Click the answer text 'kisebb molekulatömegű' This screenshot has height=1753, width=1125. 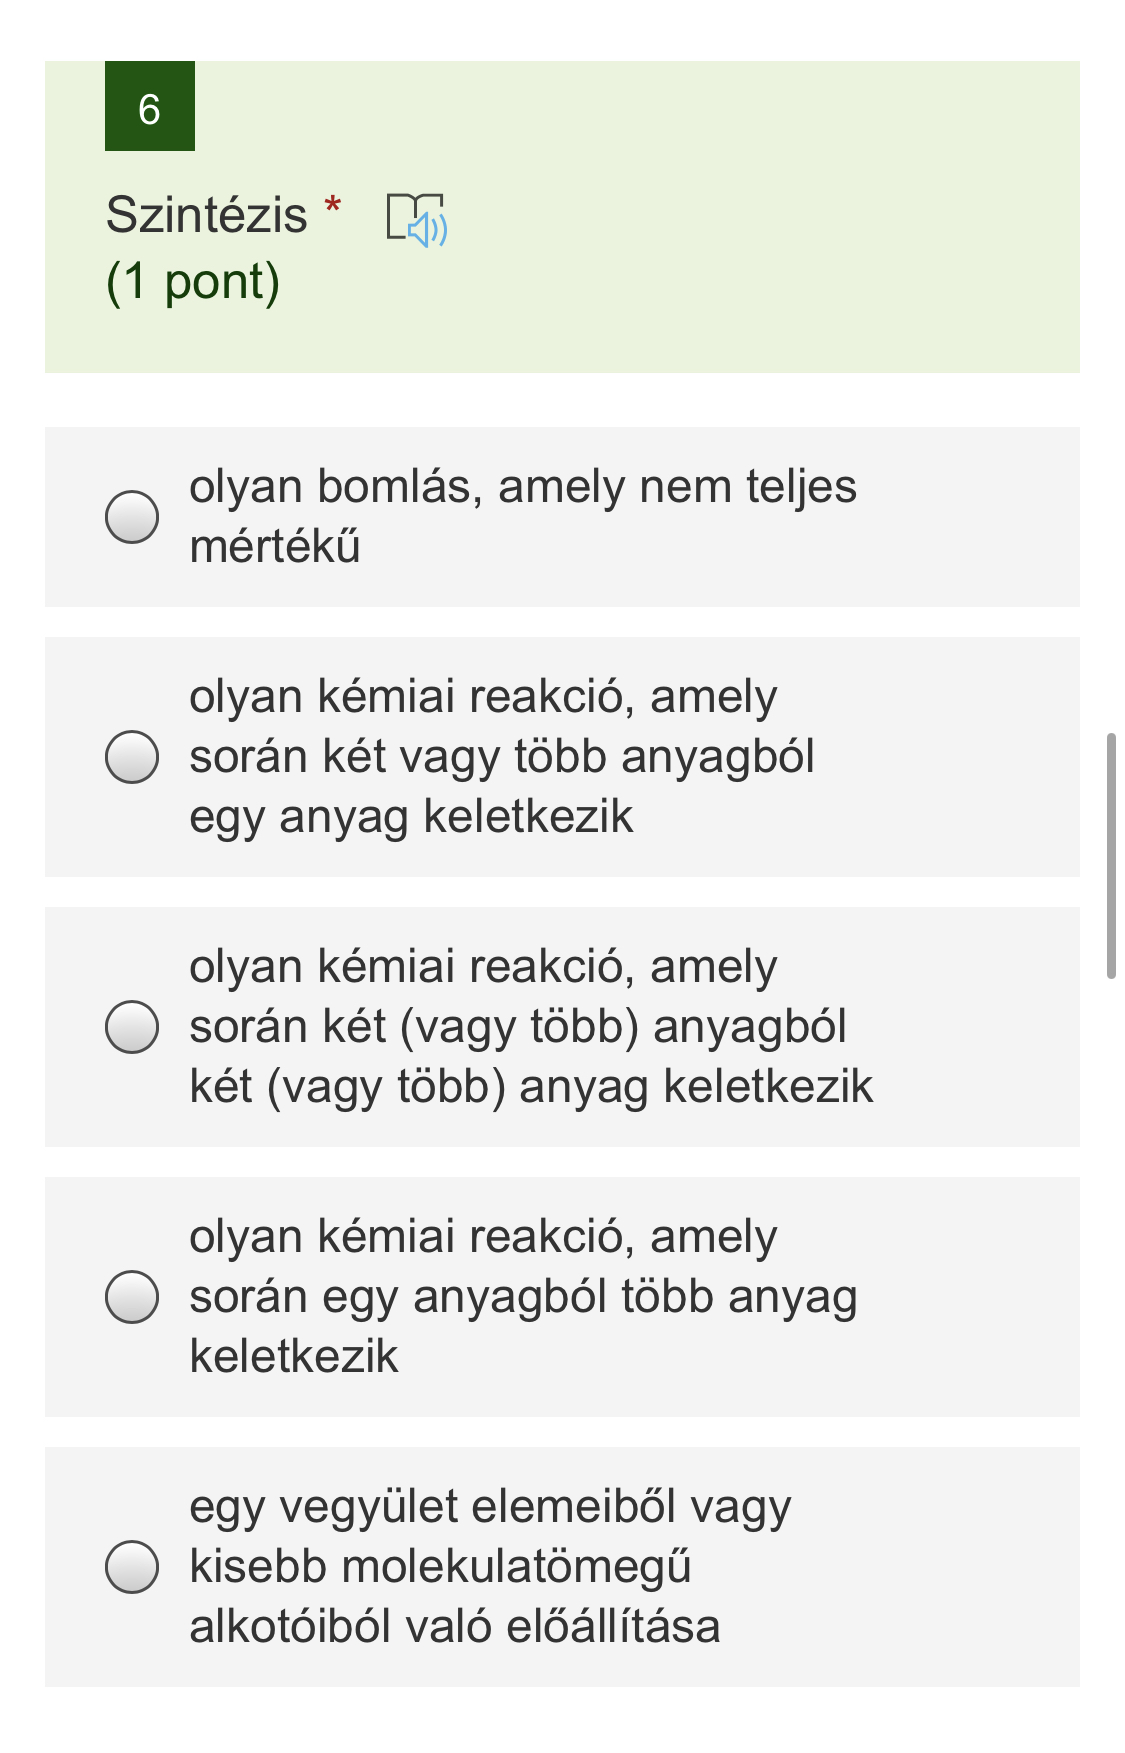click(440, 1567)
